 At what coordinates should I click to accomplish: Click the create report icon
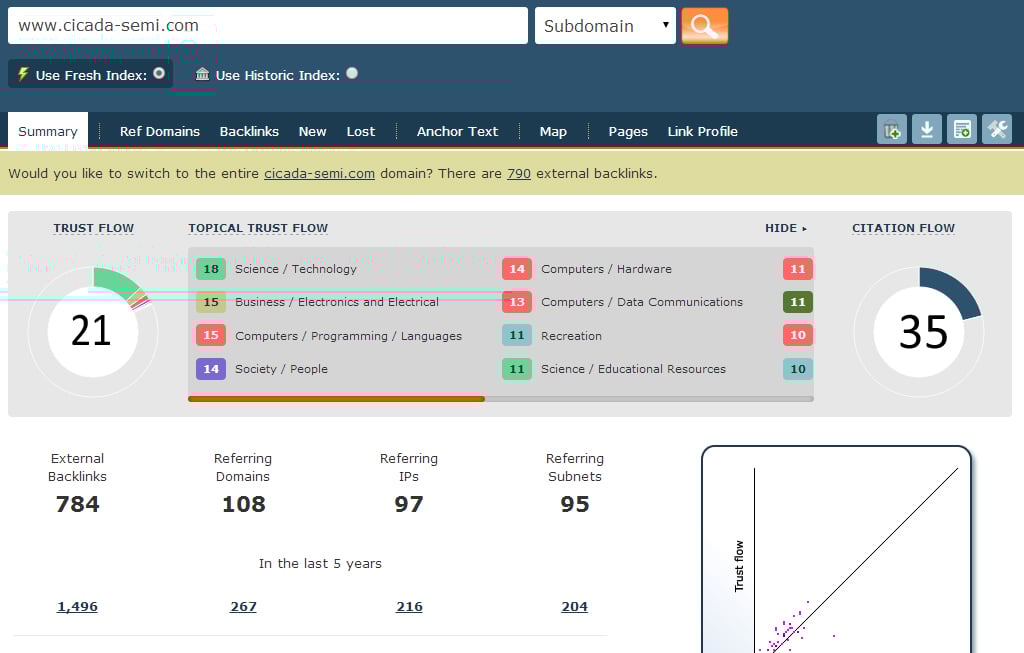962,129
